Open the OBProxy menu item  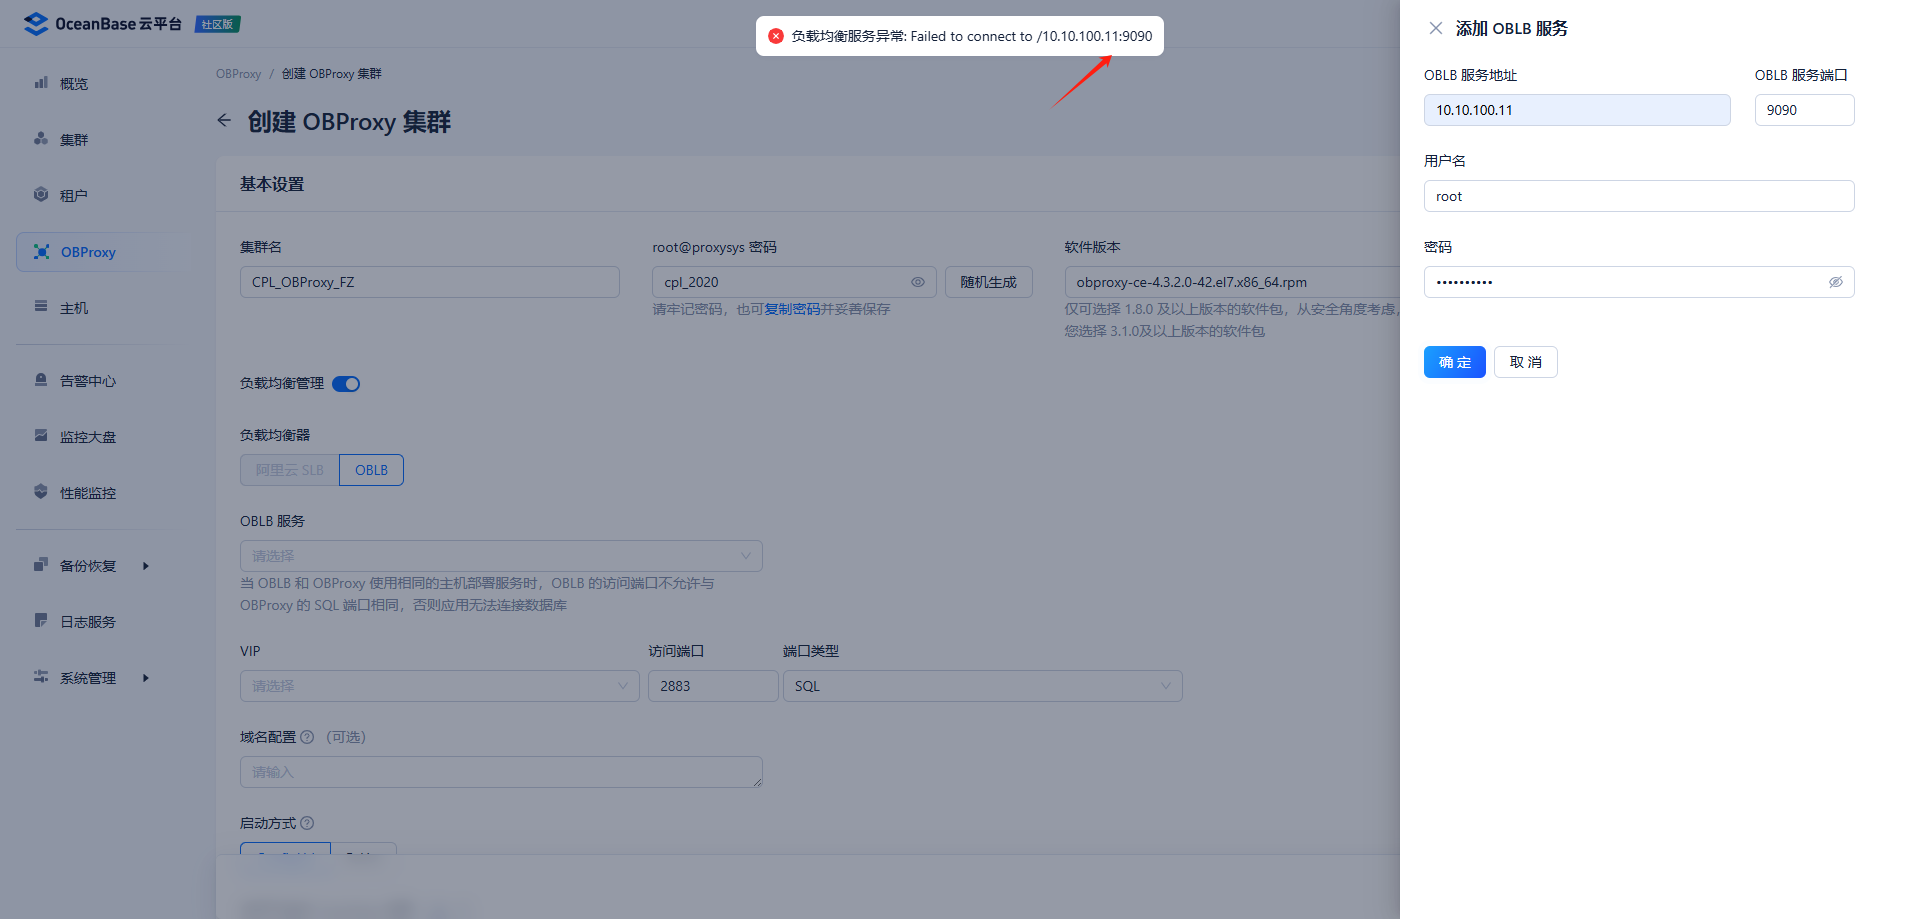pyautogui.click(x=98, y=252)
